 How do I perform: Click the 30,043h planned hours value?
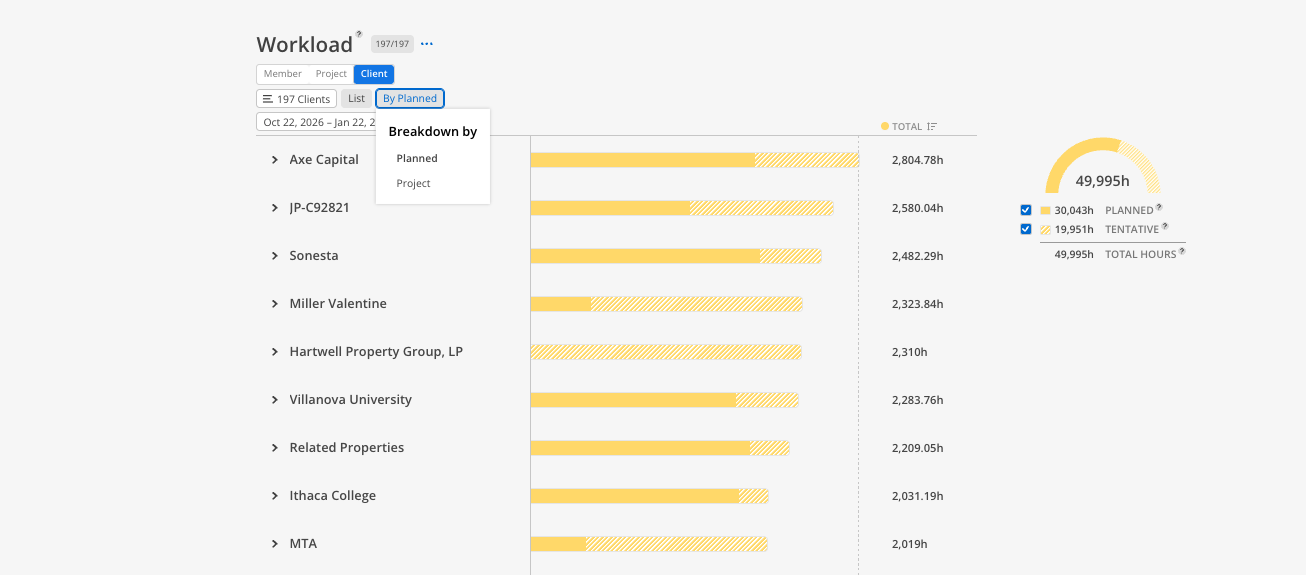point(1074,211)
